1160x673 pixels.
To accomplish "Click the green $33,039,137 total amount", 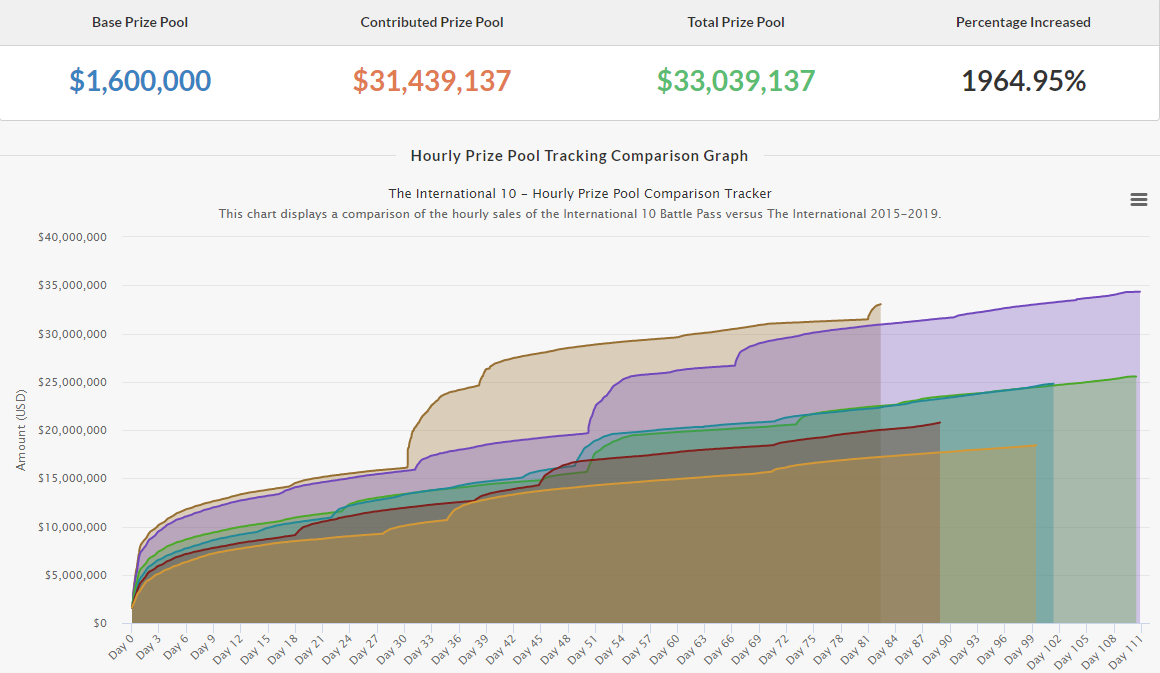I will 736,81.
